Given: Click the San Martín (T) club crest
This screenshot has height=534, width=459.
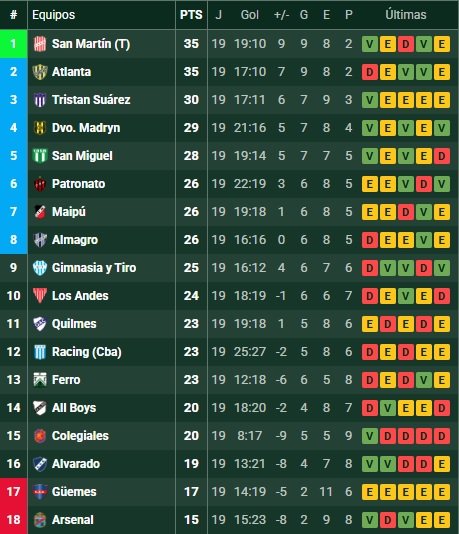Looking at the screenshot, I should click(x=40, y=44).
